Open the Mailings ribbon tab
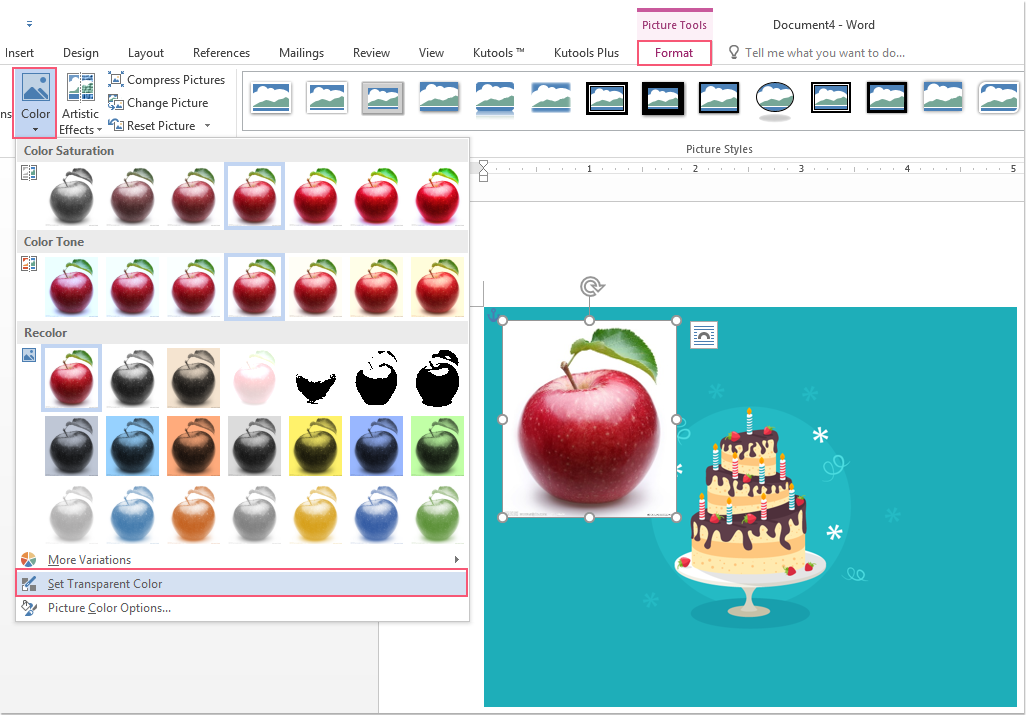The width and height of the screenshot is (1026, 715). pyautogui.click(x=302, y=52)
